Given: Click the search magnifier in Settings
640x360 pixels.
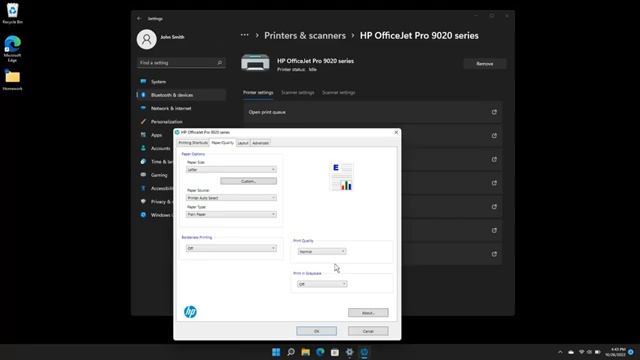Looking at the screenshot, I should (220, 62).
